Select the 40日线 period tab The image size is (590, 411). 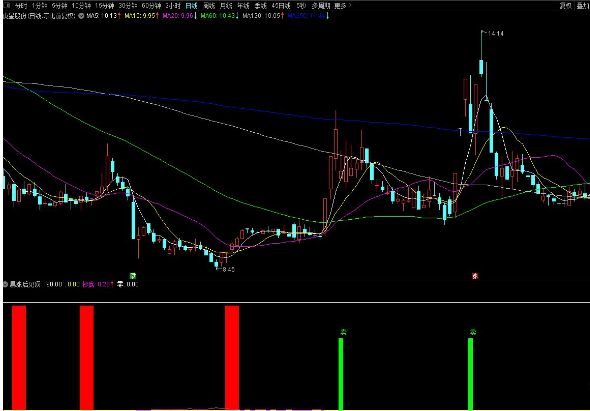pos(281,6)
